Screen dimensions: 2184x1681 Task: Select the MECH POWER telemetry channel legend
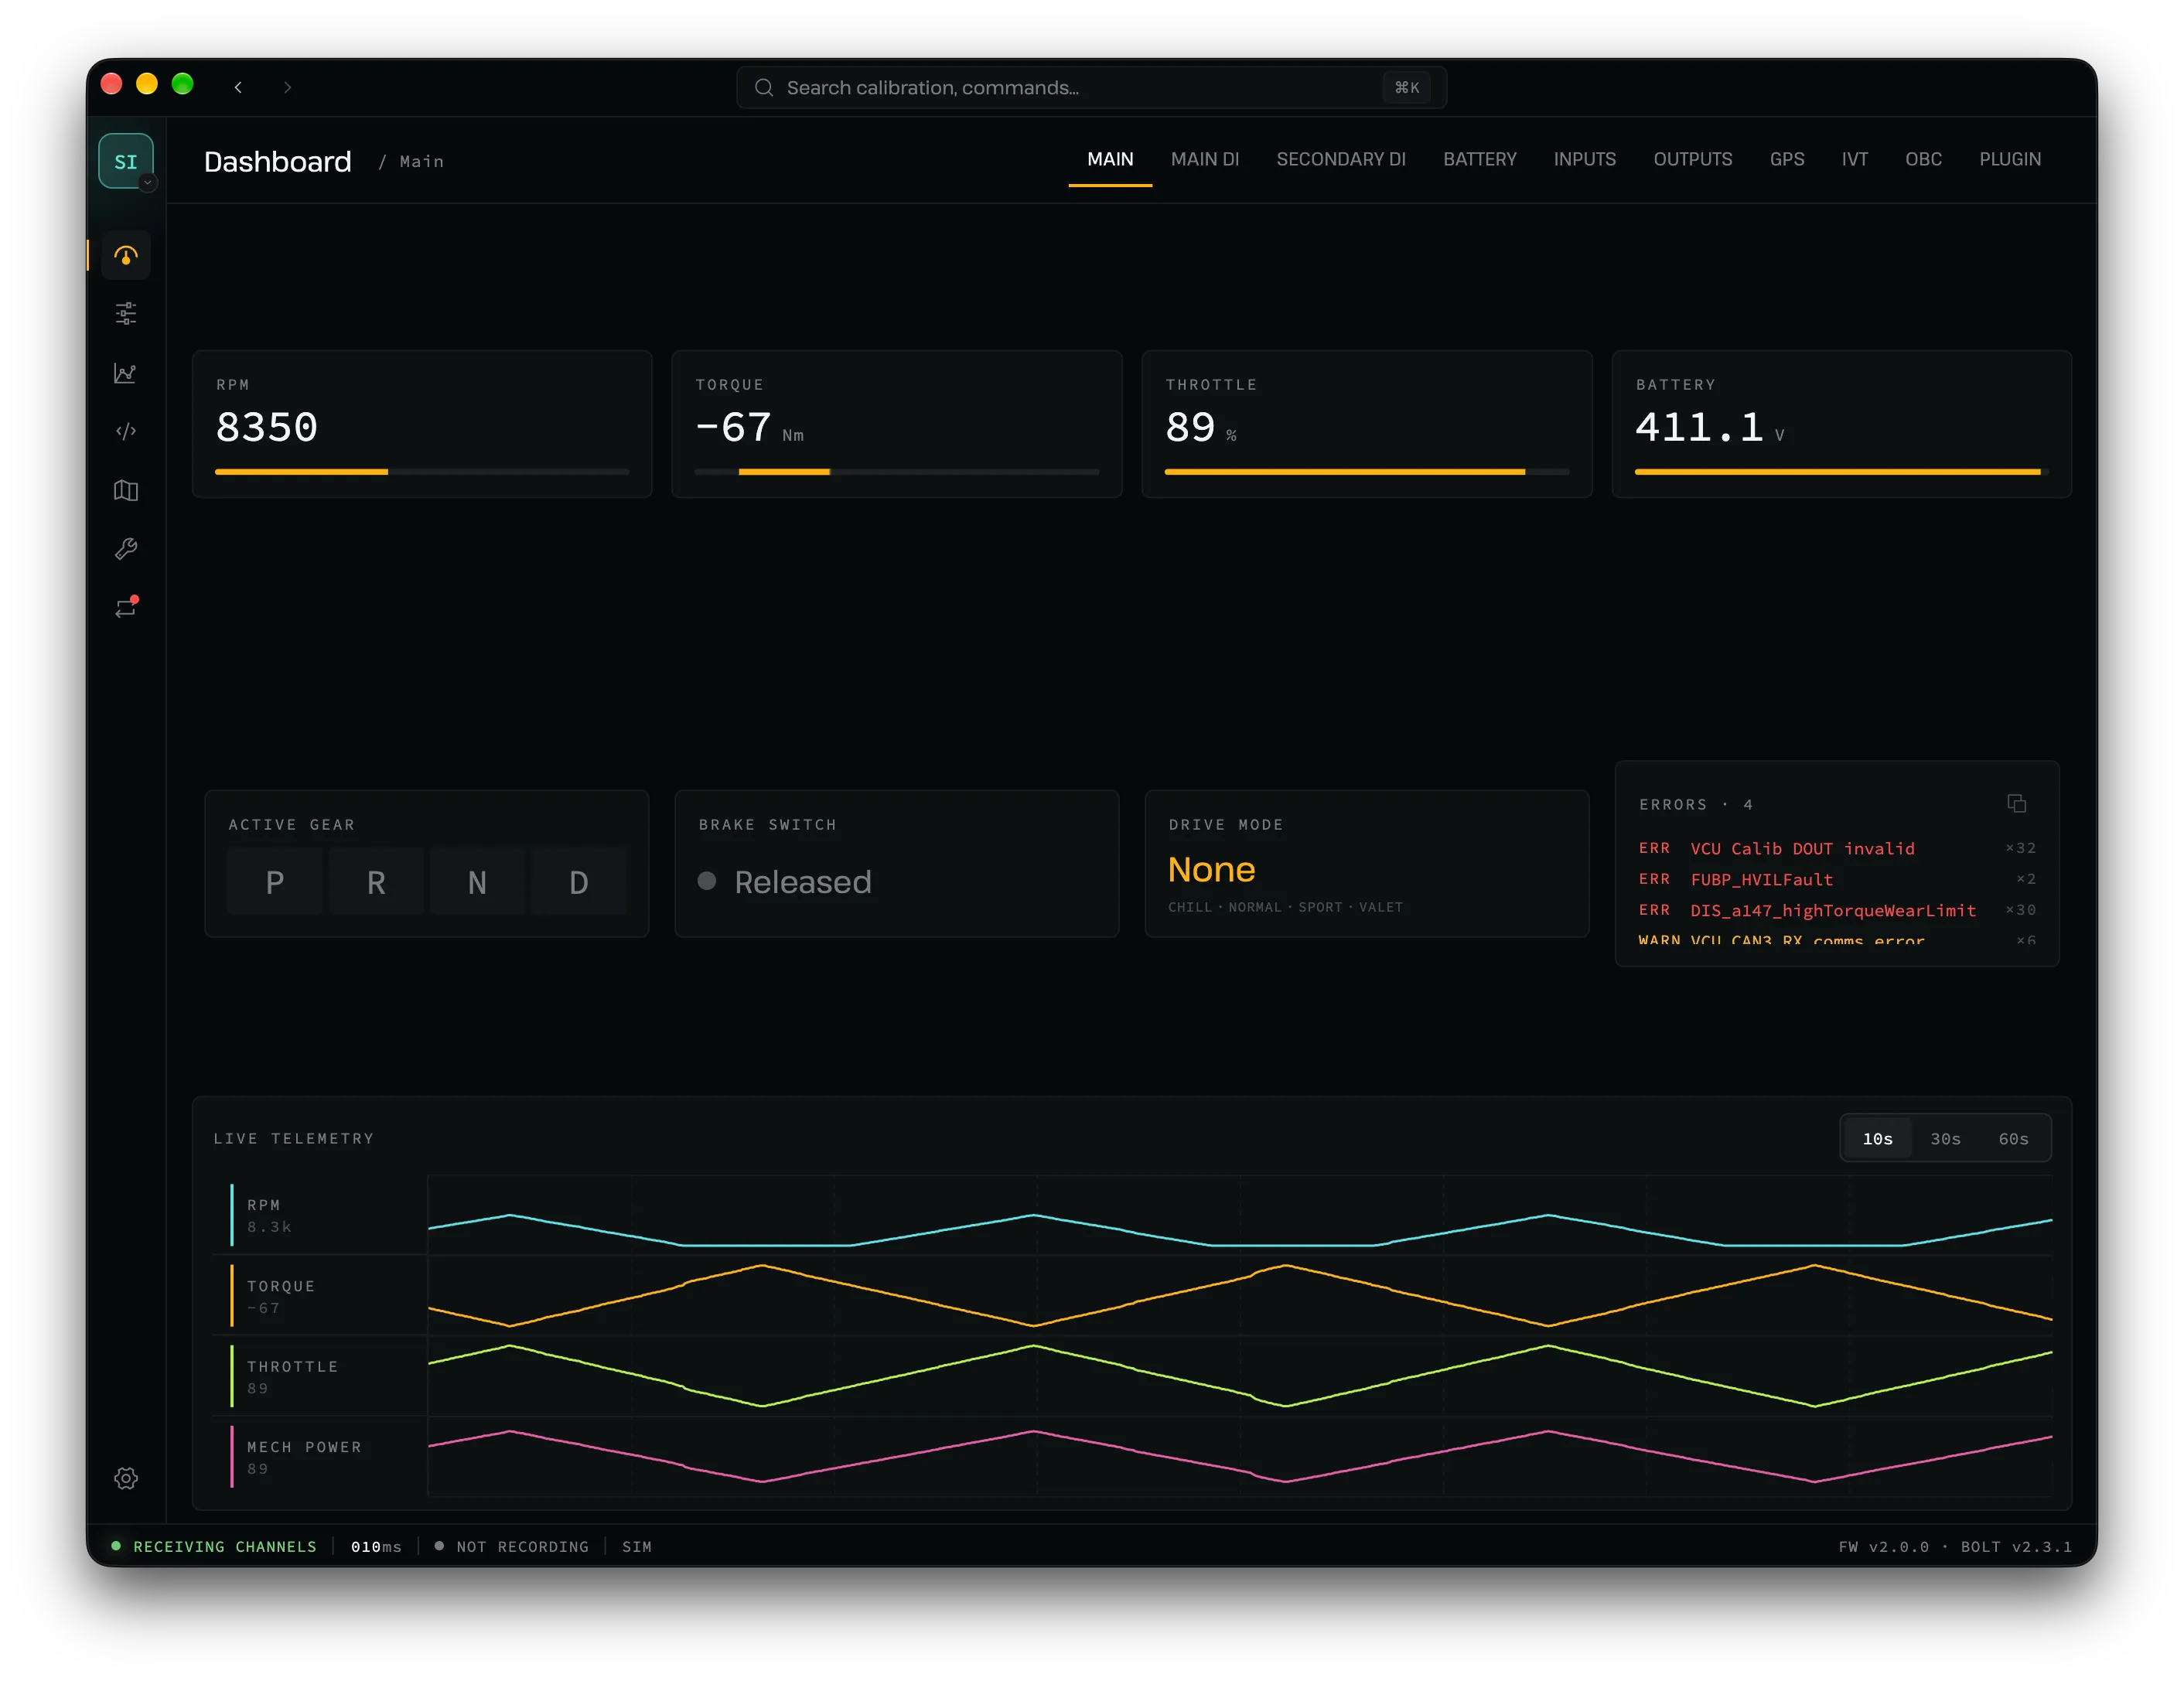coord(320,1457)
